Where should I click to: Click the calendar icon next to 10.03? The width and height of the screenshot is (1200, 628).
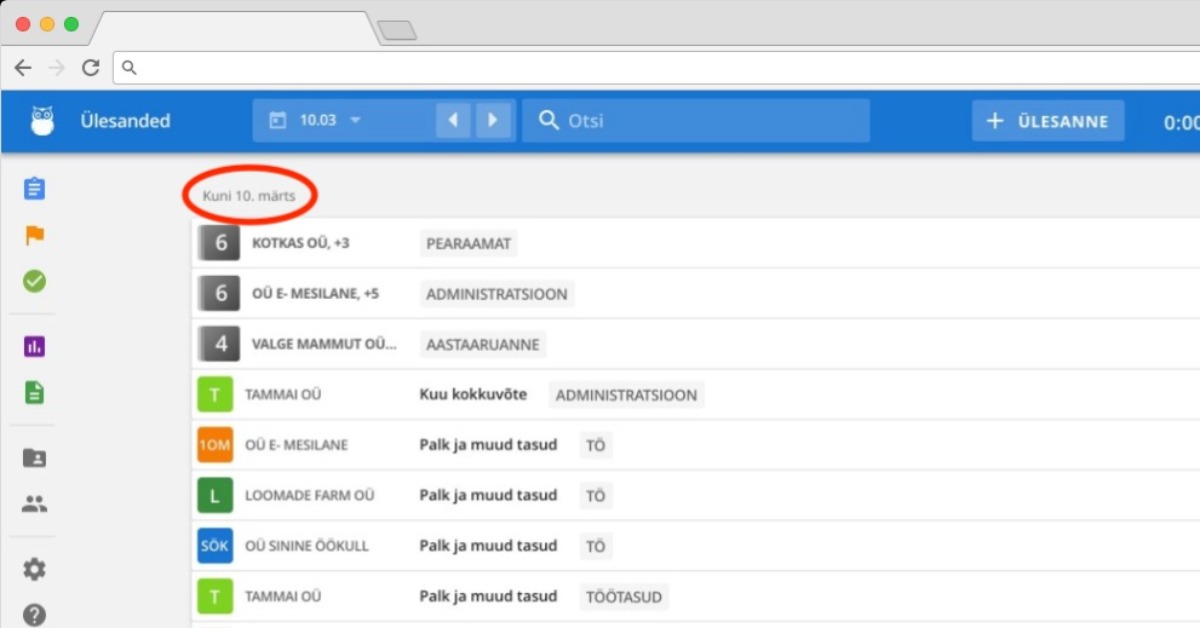(x=278, y=121)
